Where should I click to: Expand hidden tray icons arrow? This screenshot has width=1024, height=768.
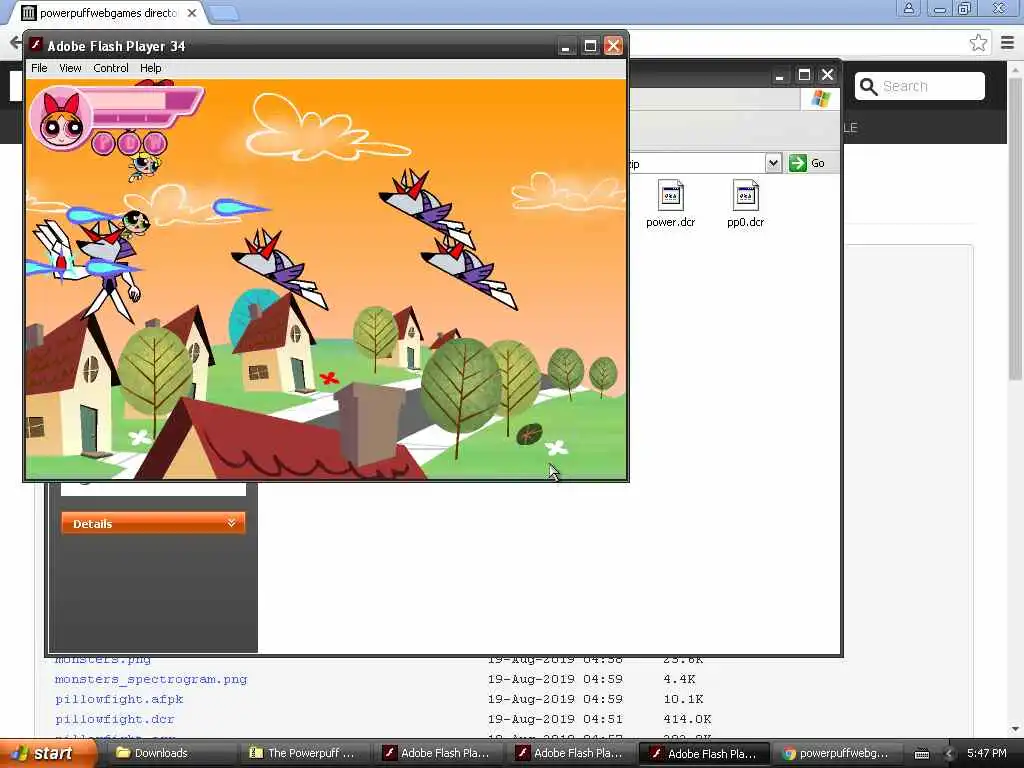pos(950,754)
